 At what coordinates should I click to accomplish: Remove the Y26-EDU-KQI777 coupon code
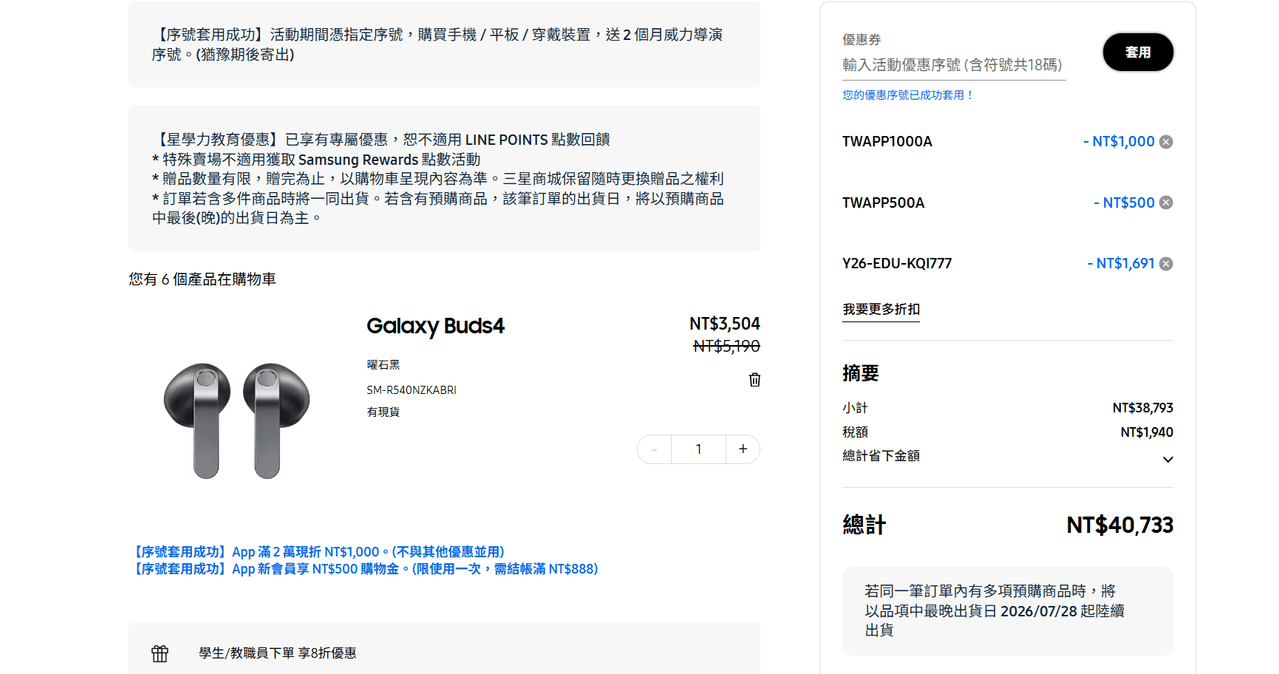pos(1165,264)
